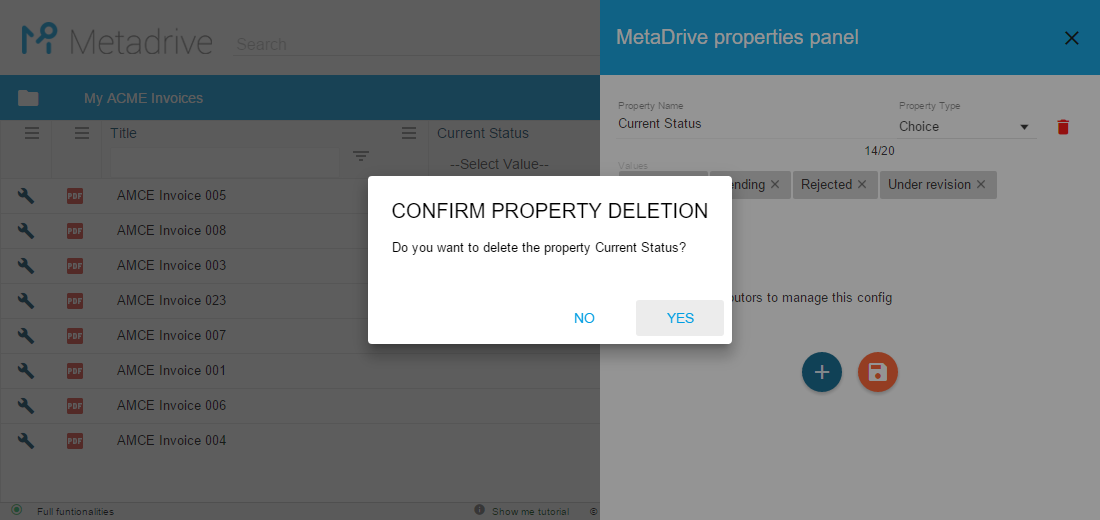The height and width of the screenshot is (520, 1100).
Task: Open the Current Status Select Value dropdown
Action: click(x=499, y=164)
